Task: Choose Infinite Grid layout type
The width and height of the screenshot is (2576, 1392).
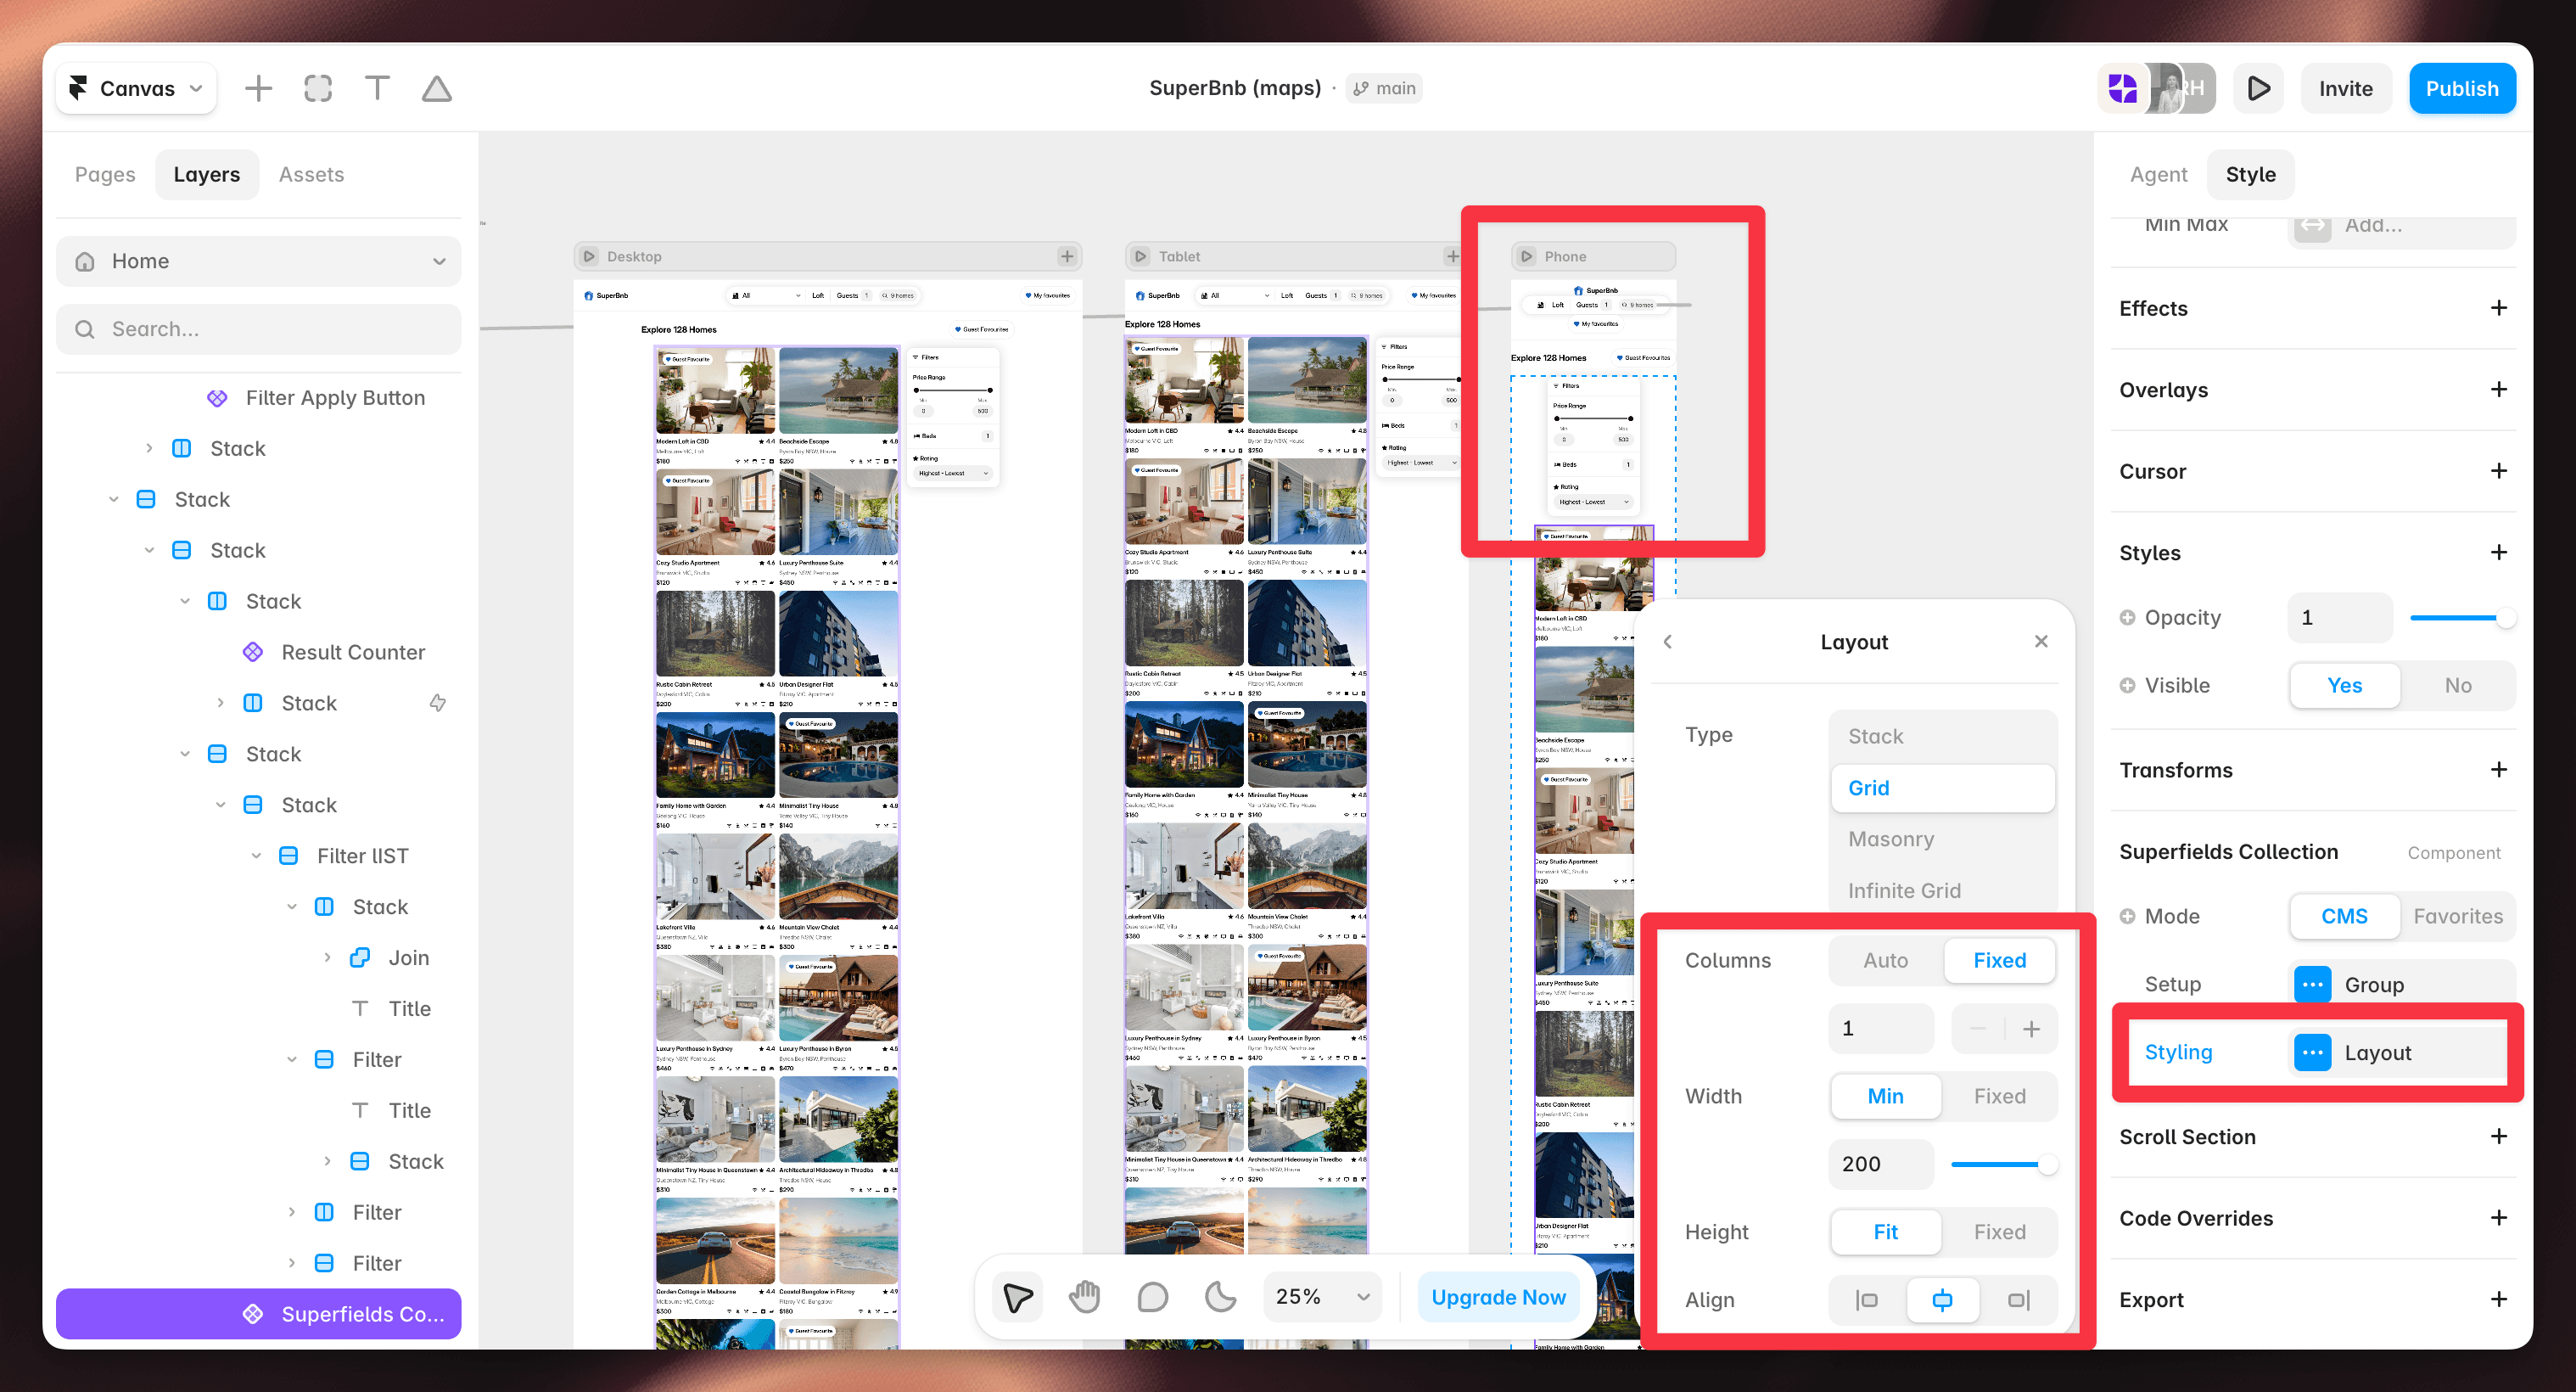Action: (x=1942, y=890)
